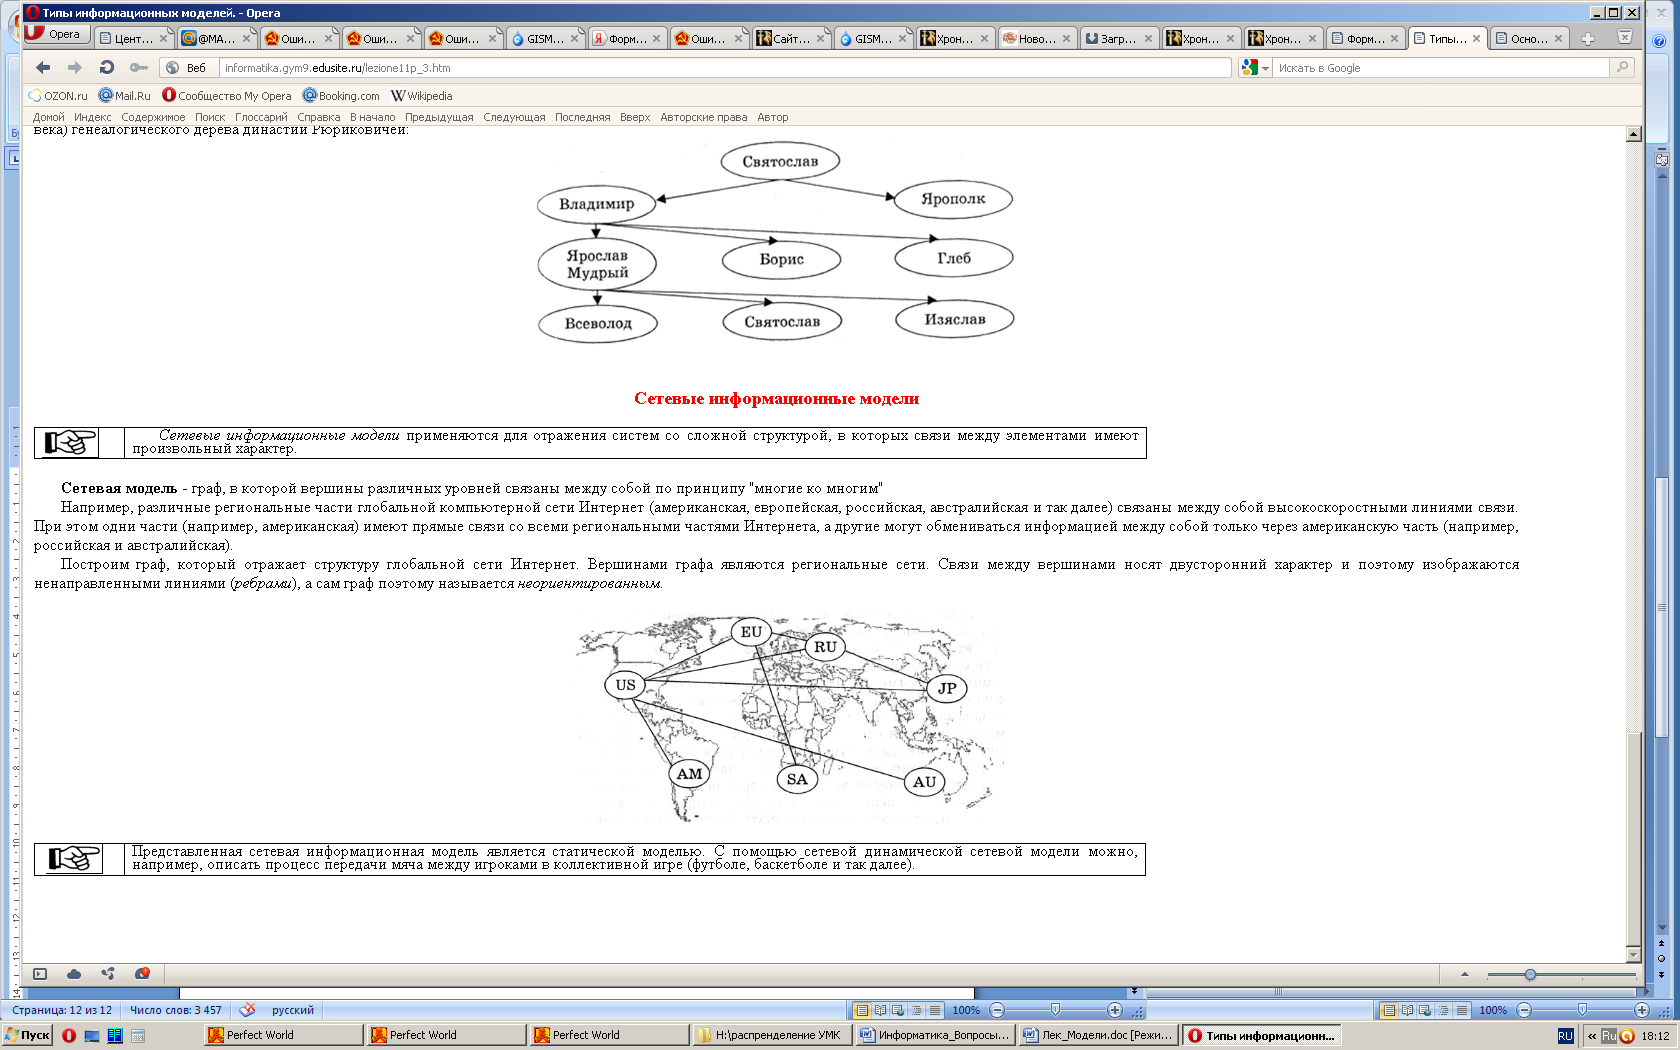The width and height of the screenshot is (1680, 1050).
Task: Open the closed tabs trash icon
Action: click(1625, 38)
